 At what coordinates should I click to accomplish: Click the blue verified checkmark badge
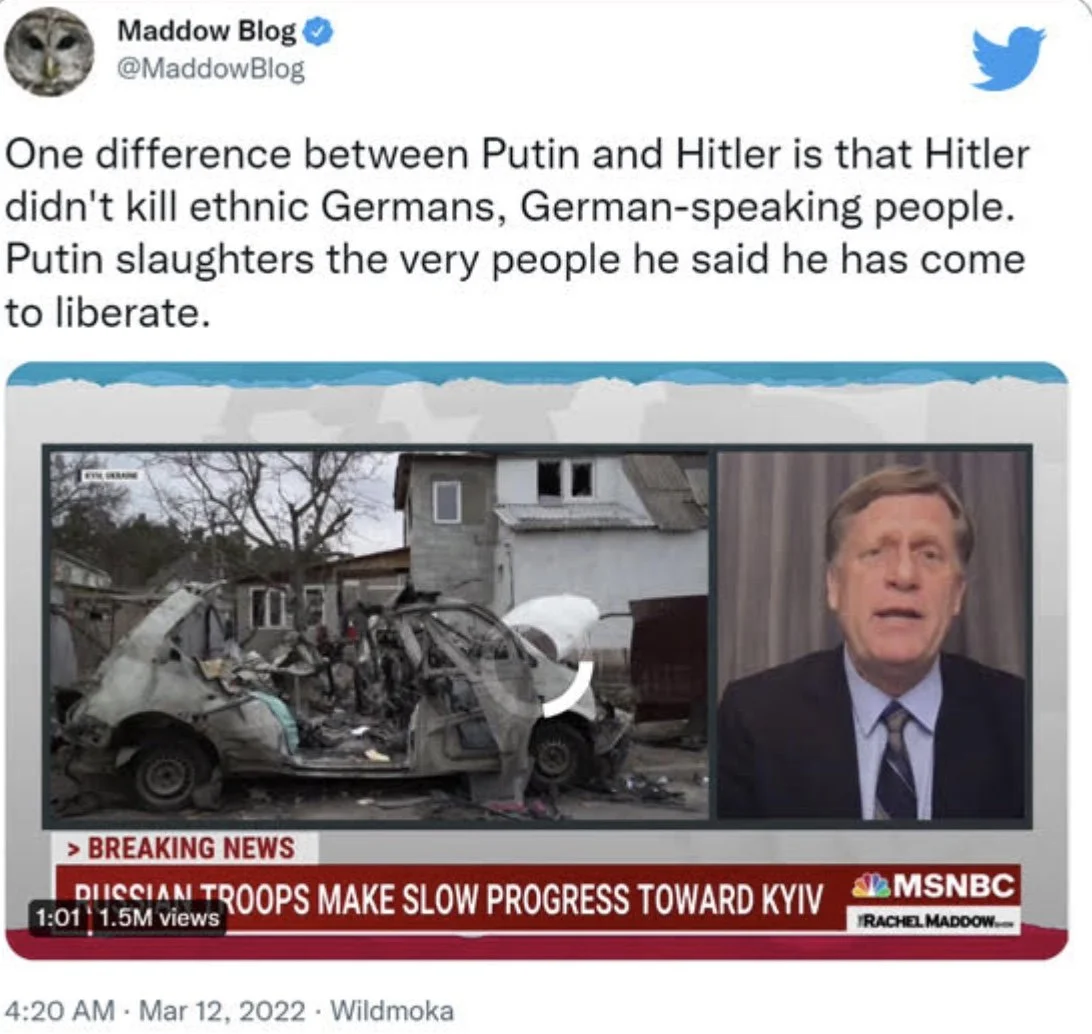(319, 32)
